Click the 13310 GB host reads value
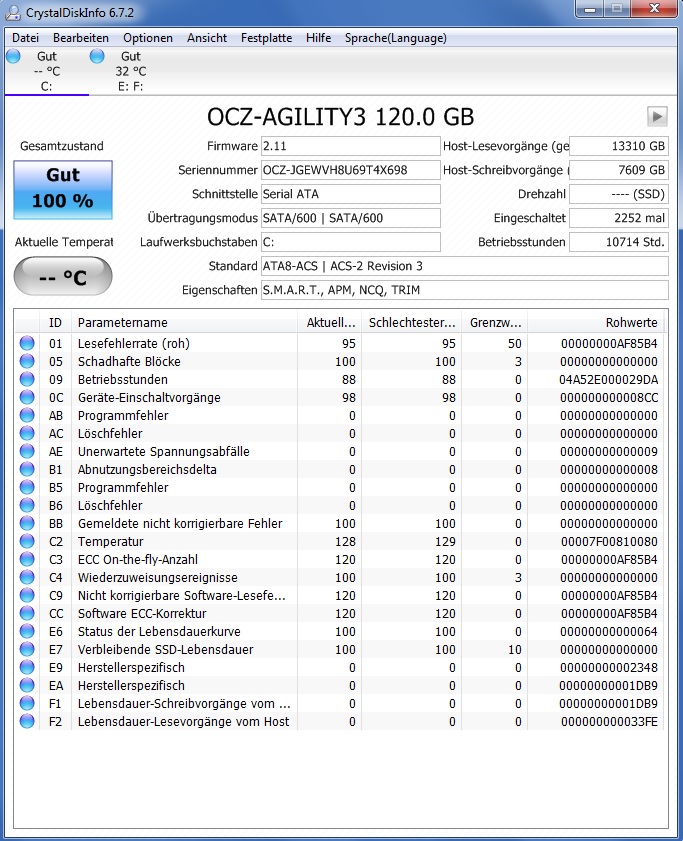The height and width of the screenshot is (841, 683). tap(619, 146)
